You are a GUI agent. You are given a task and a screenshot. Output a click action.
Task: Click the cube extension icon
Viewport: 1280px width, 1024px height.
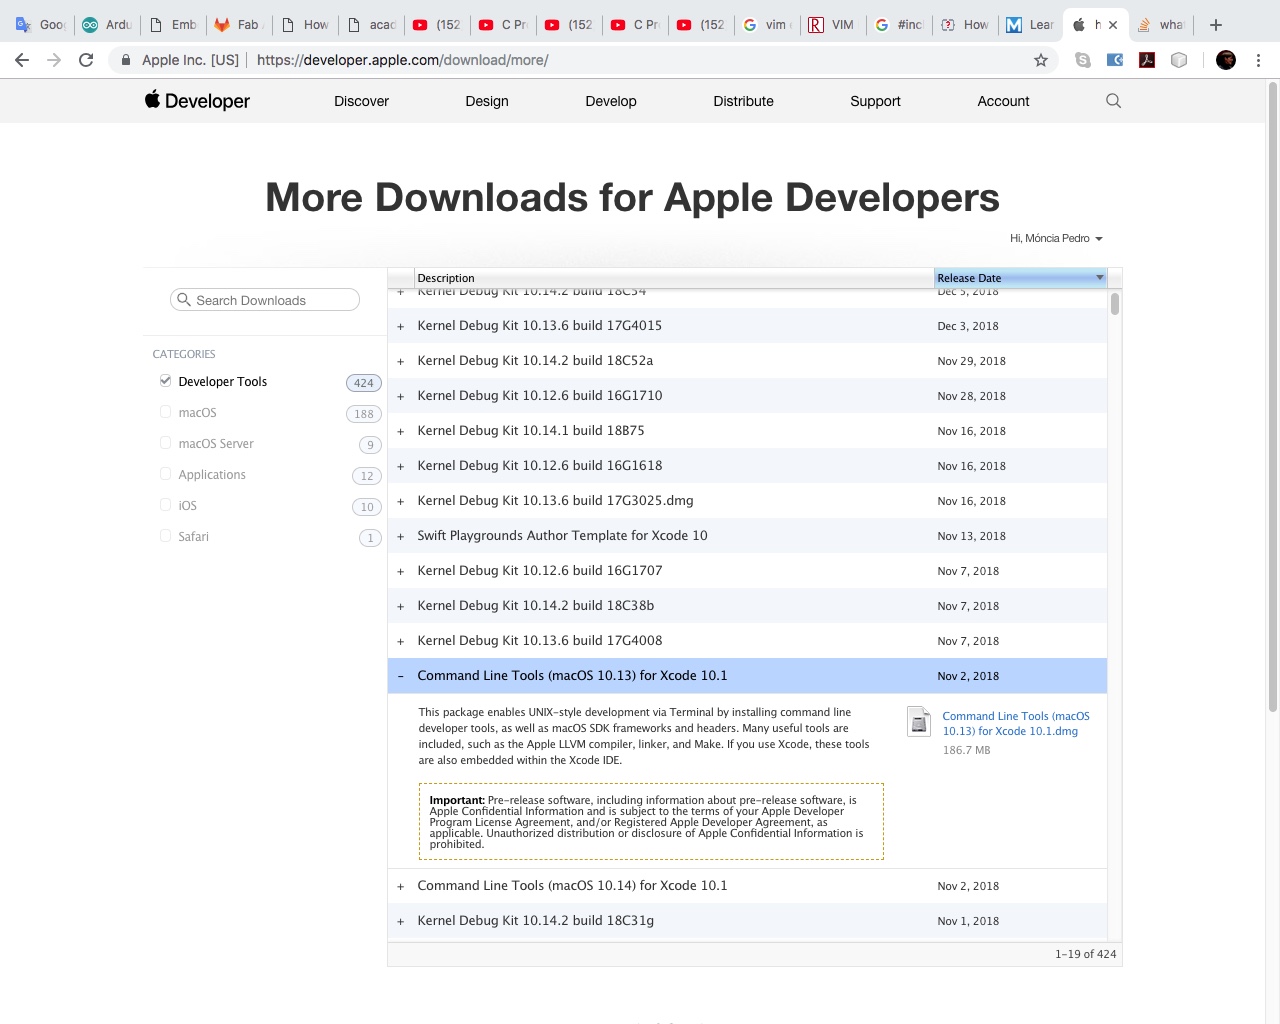click(1179, 60)
